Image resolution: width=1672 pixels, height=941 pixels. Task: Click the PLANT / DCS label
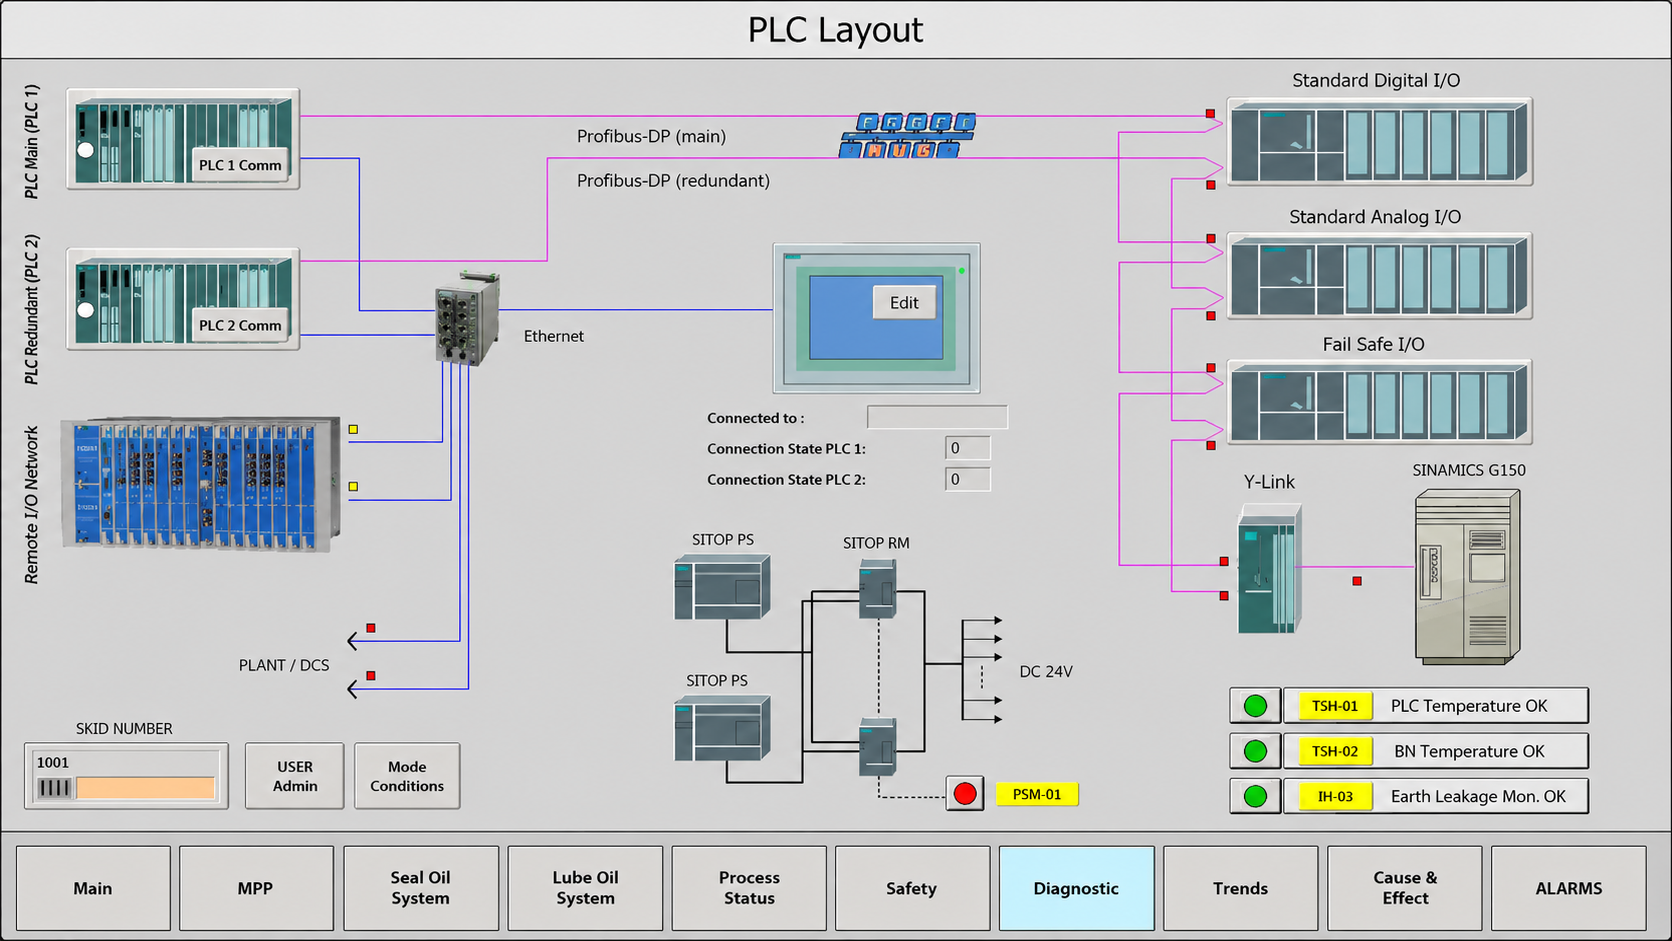click(x=284, y=665)
